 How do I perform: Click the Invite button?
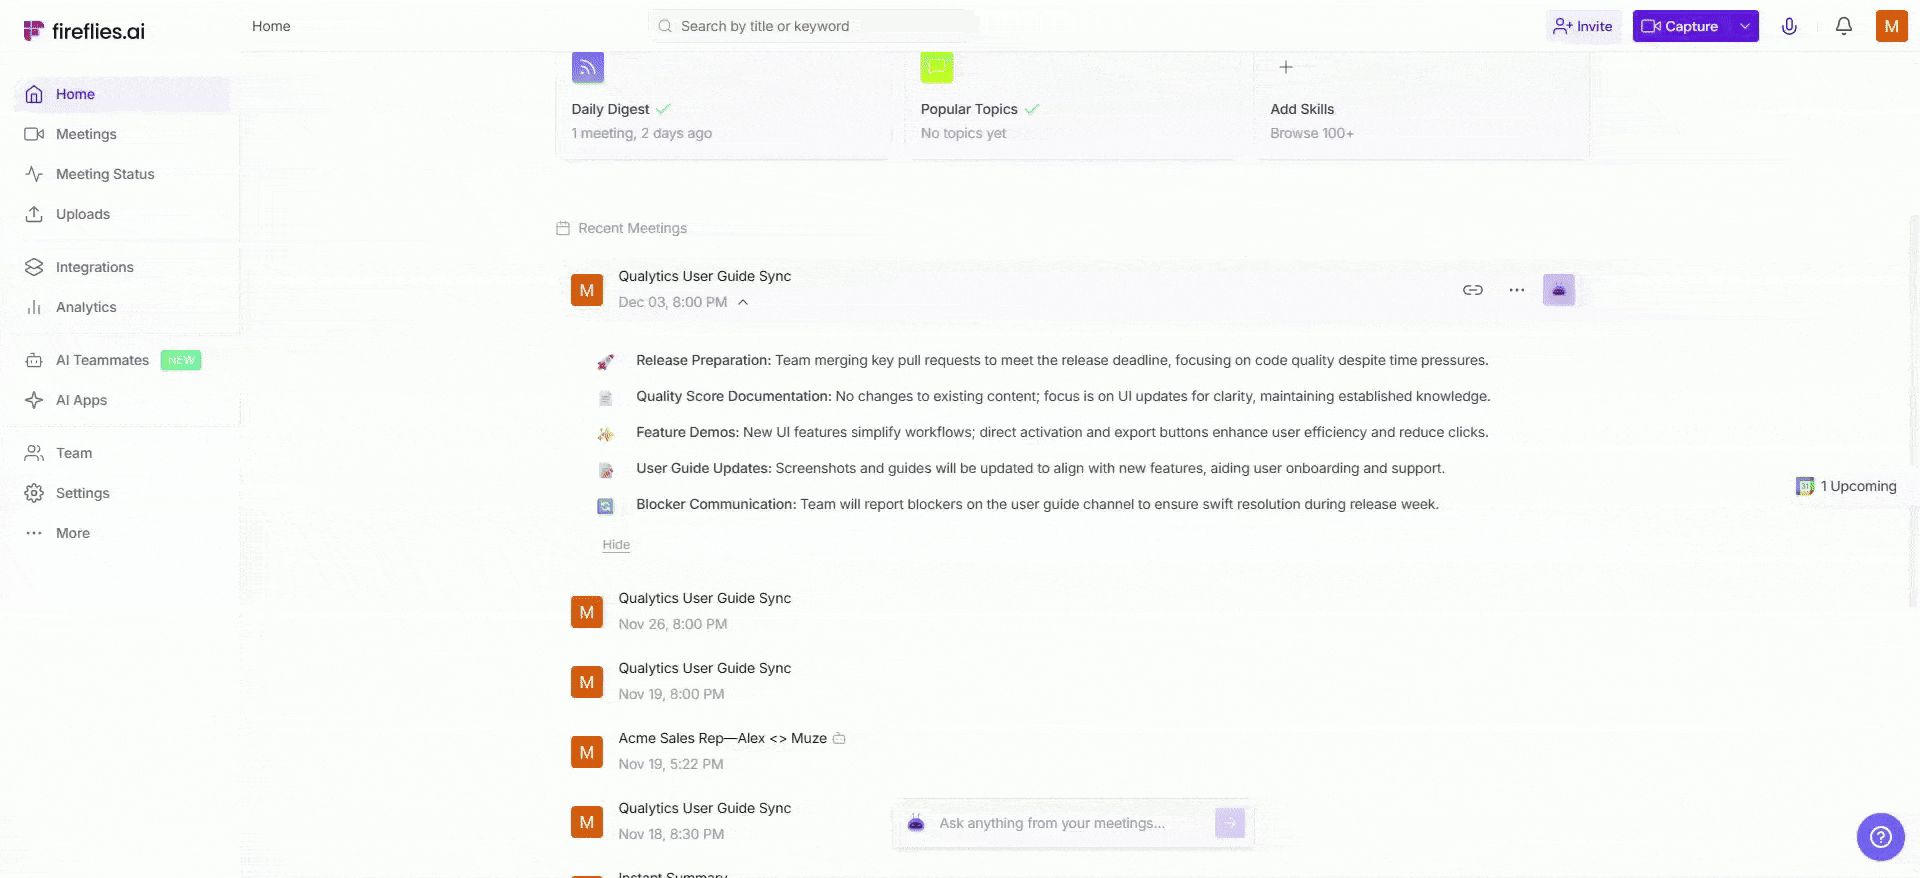coord(1583,26)
